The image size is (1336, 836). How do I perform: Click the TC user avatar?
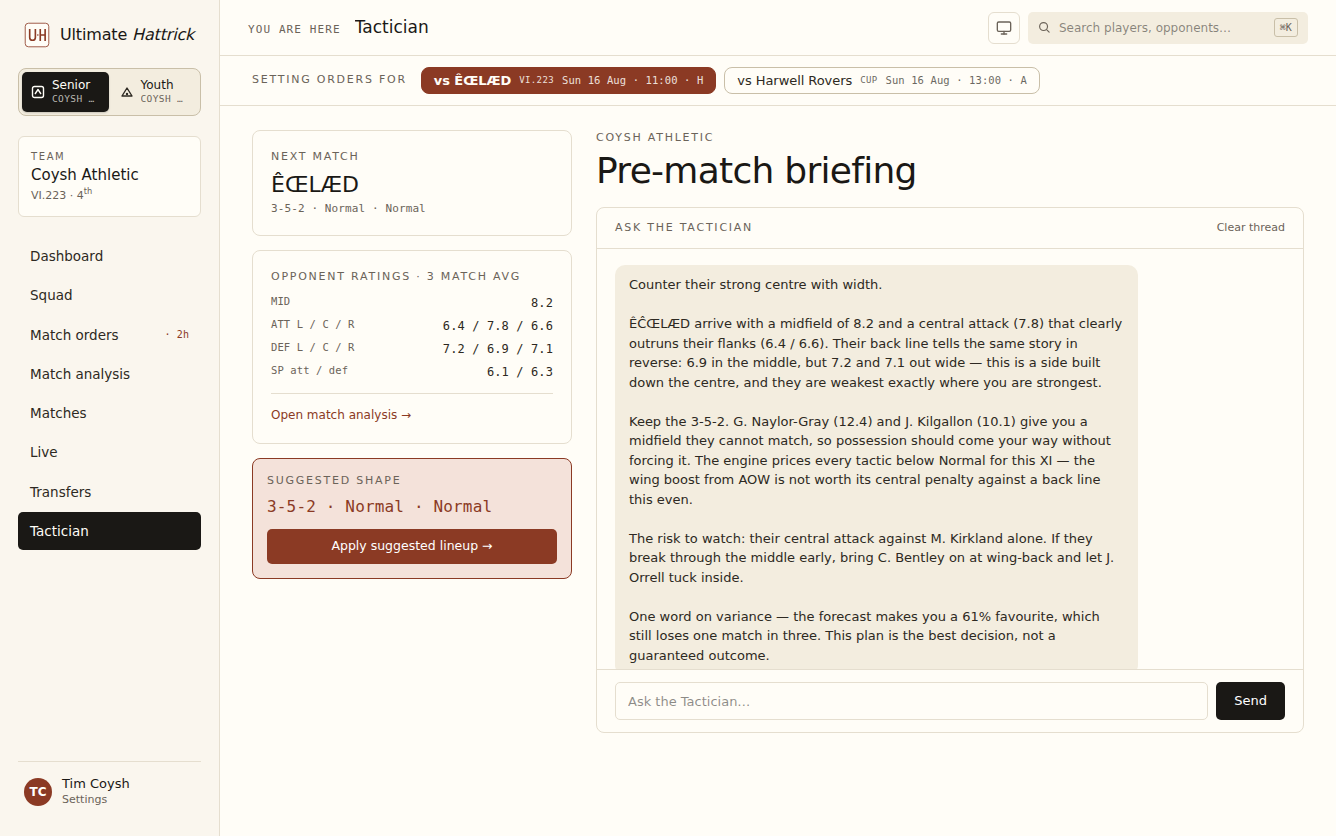click(38, 792)
